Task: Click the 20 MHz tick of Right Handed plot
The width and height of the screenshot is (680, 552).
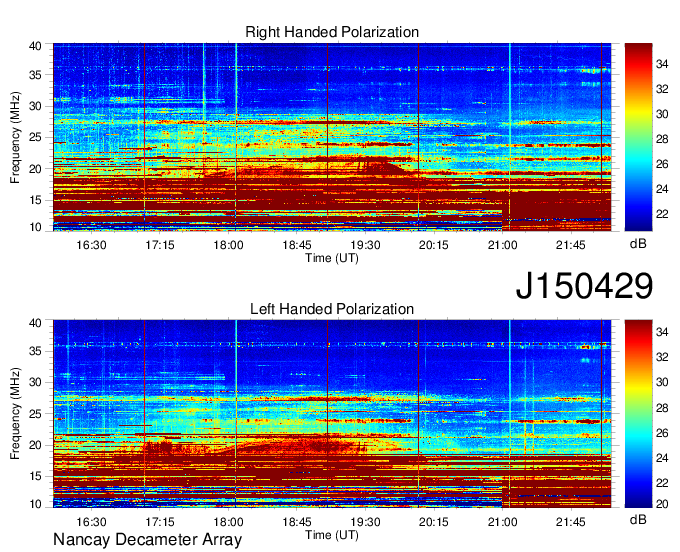Action: tap(35, 169)
